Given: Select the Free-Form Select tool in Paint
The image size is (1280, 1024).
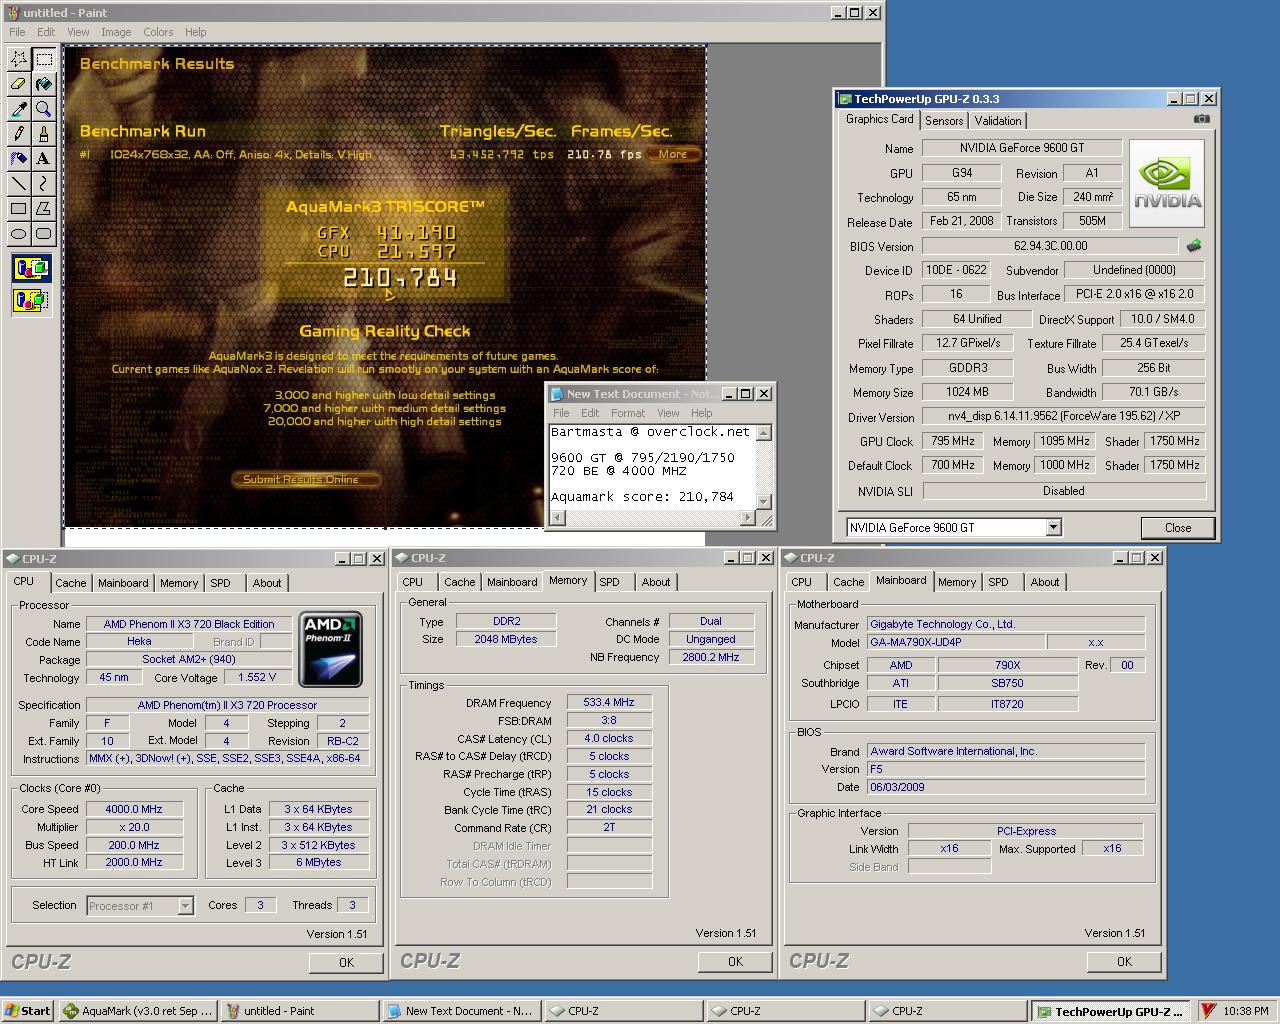Looking at the screenshot, I should (x=18, y=59).
